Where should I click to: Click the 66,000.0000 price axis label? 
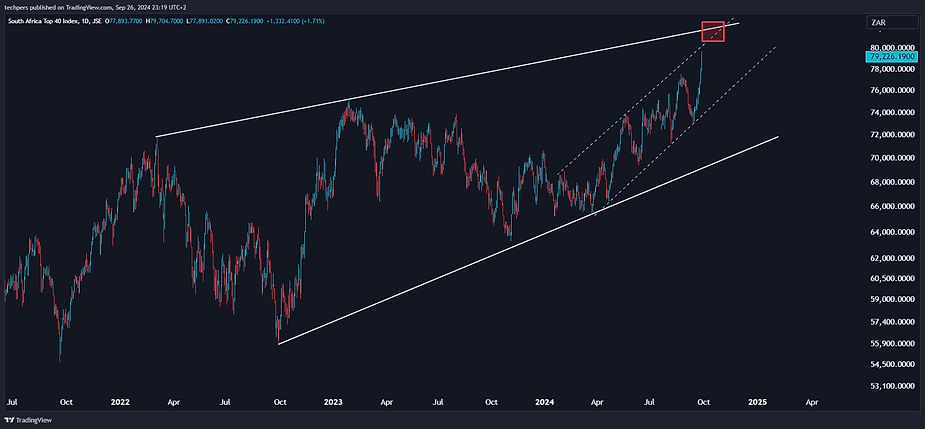pos(895,207)
